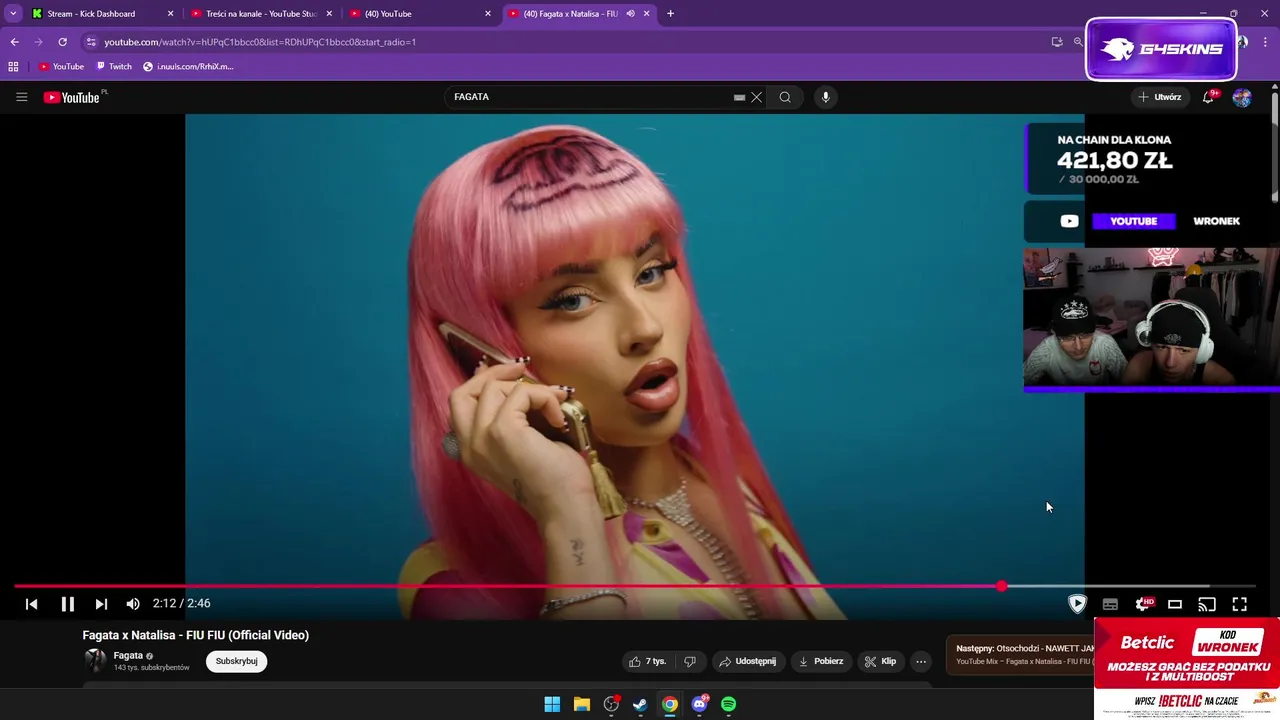The width and height of the screenshot is (1280, 720).
Task: Open OBS-like app icon in taskbar
Action: click(611, 705)
